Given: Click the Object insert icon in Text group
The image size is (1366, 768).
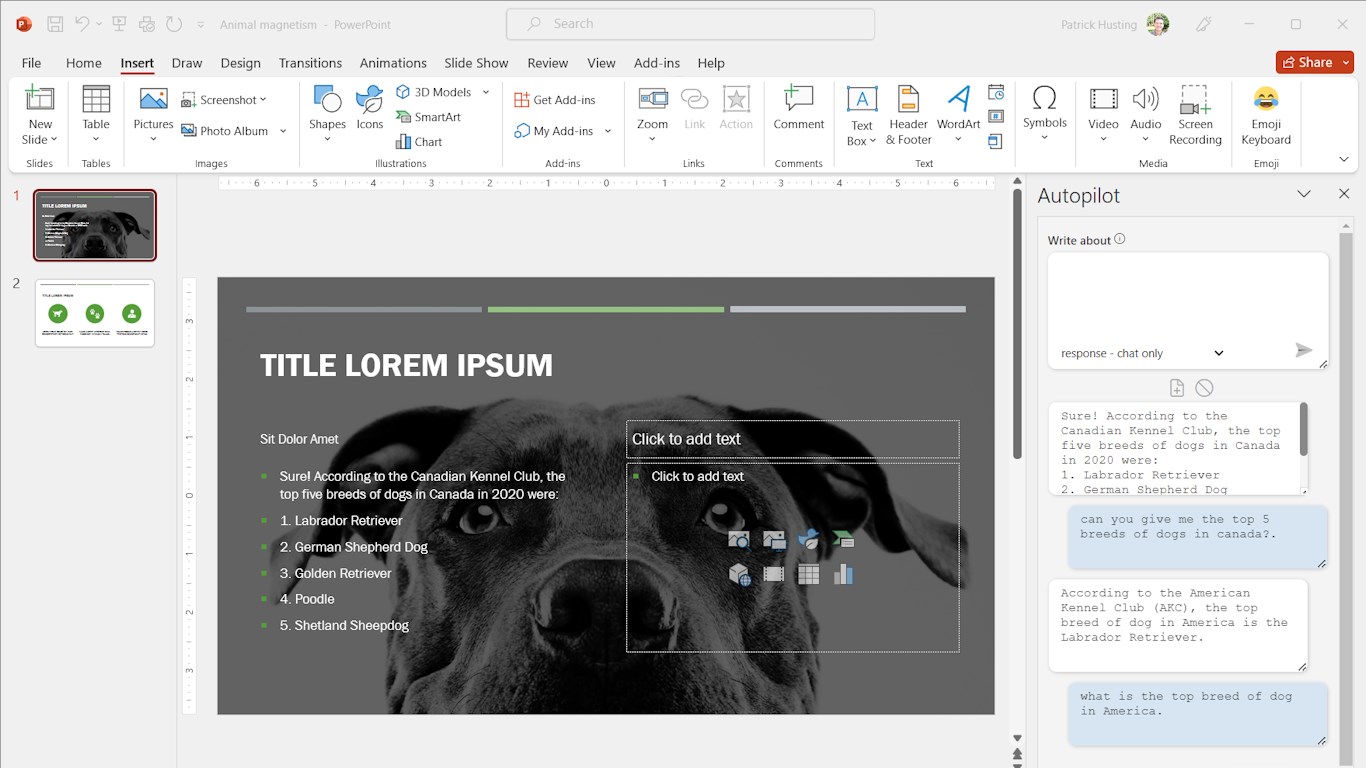Looking at the screenshot, I should [x=996, y=141].
